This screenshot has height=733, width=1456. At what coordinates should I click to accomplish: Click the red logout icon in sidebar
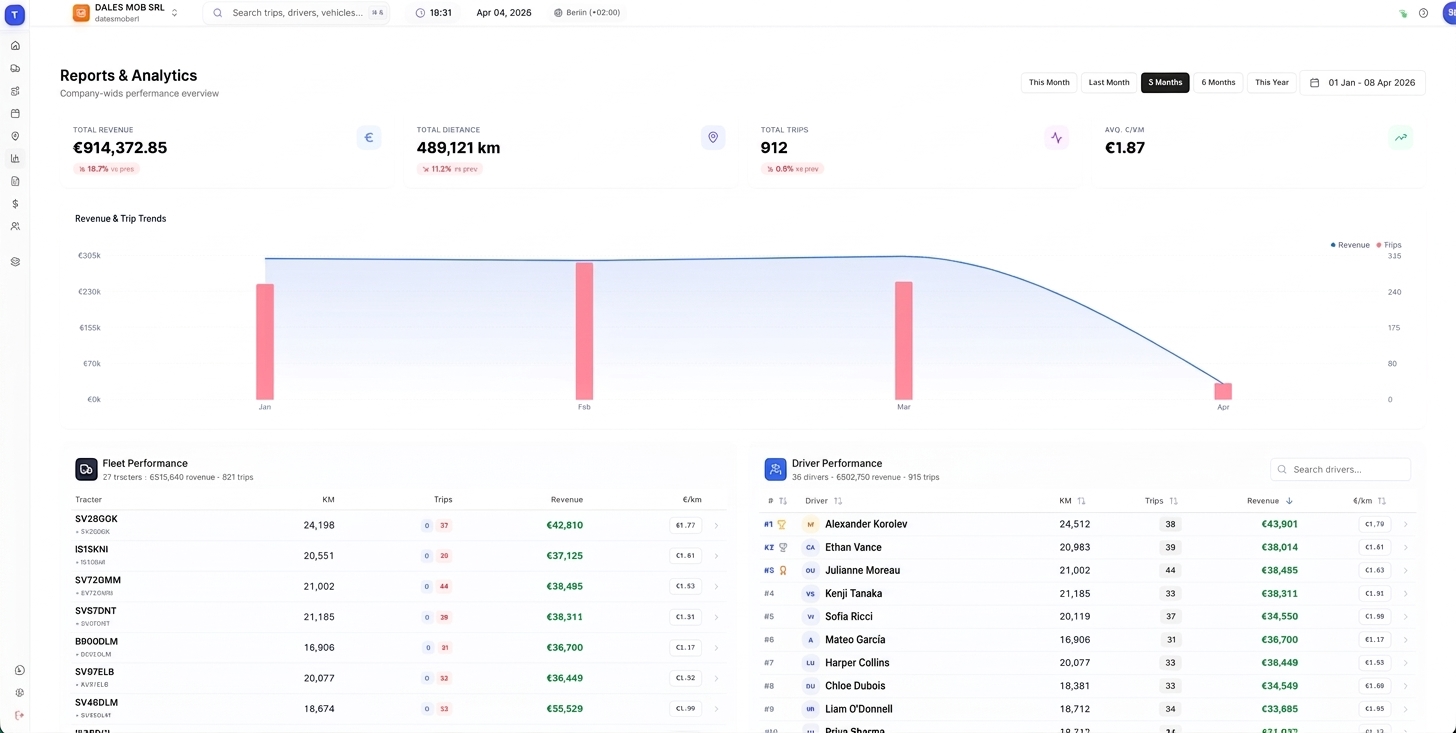[19, 715]
